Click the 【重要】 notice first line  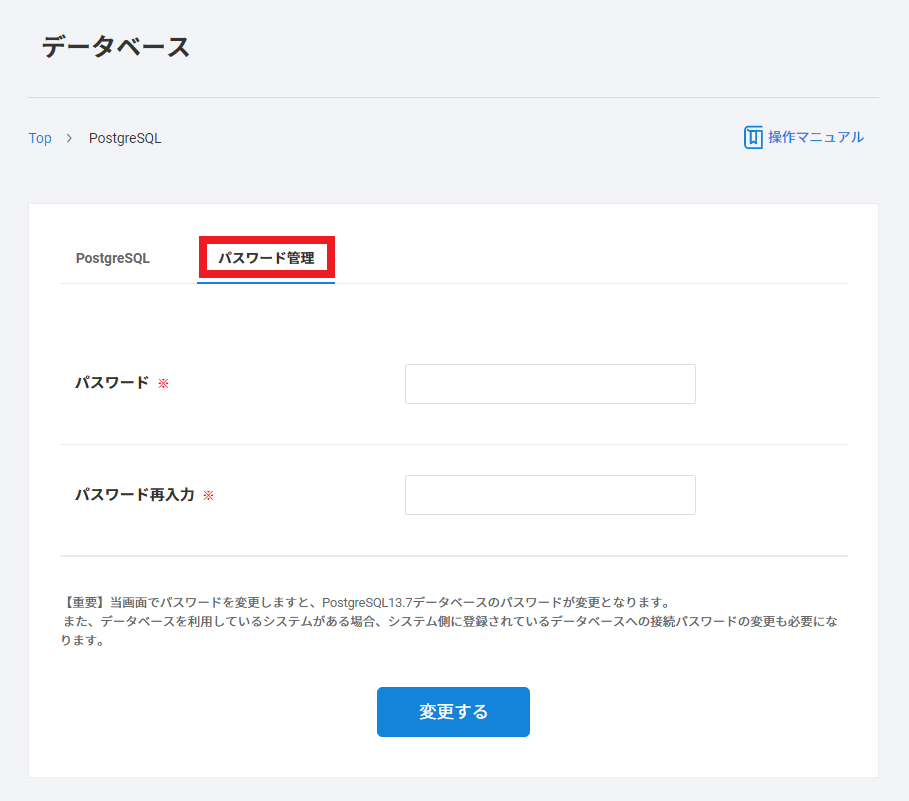tap(365, 602)
